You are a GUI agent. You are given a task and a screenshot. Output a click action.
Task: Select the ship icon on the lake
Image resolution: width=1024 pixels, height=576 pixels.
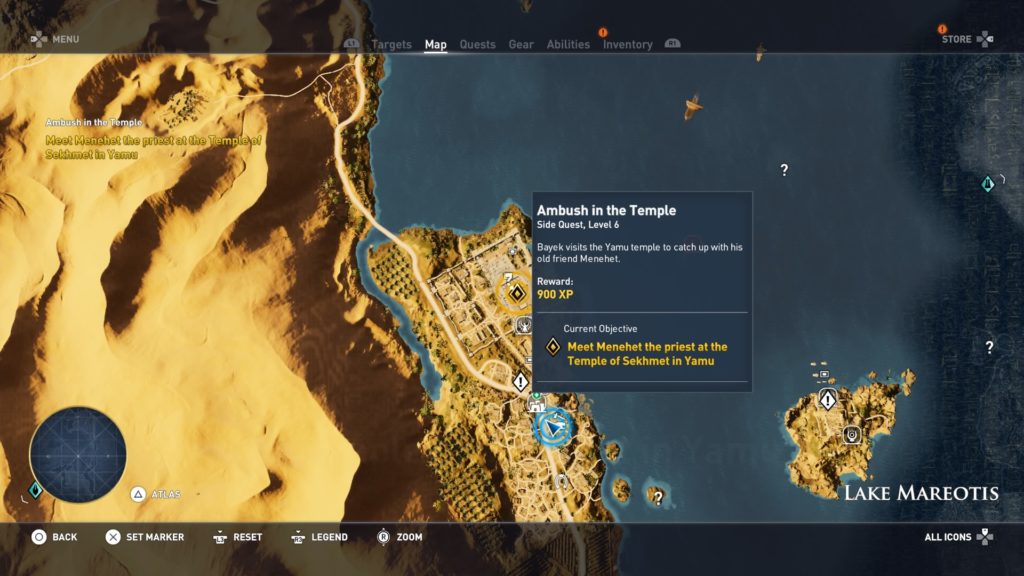point(693,106)
